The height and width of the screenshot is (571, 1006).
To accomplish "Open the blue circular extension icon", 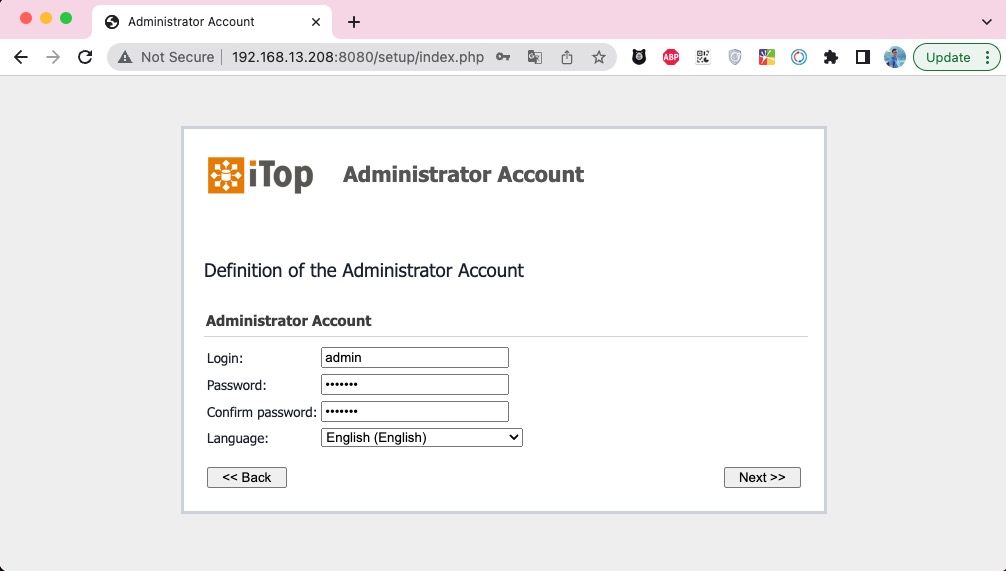I will coord(799,57).
